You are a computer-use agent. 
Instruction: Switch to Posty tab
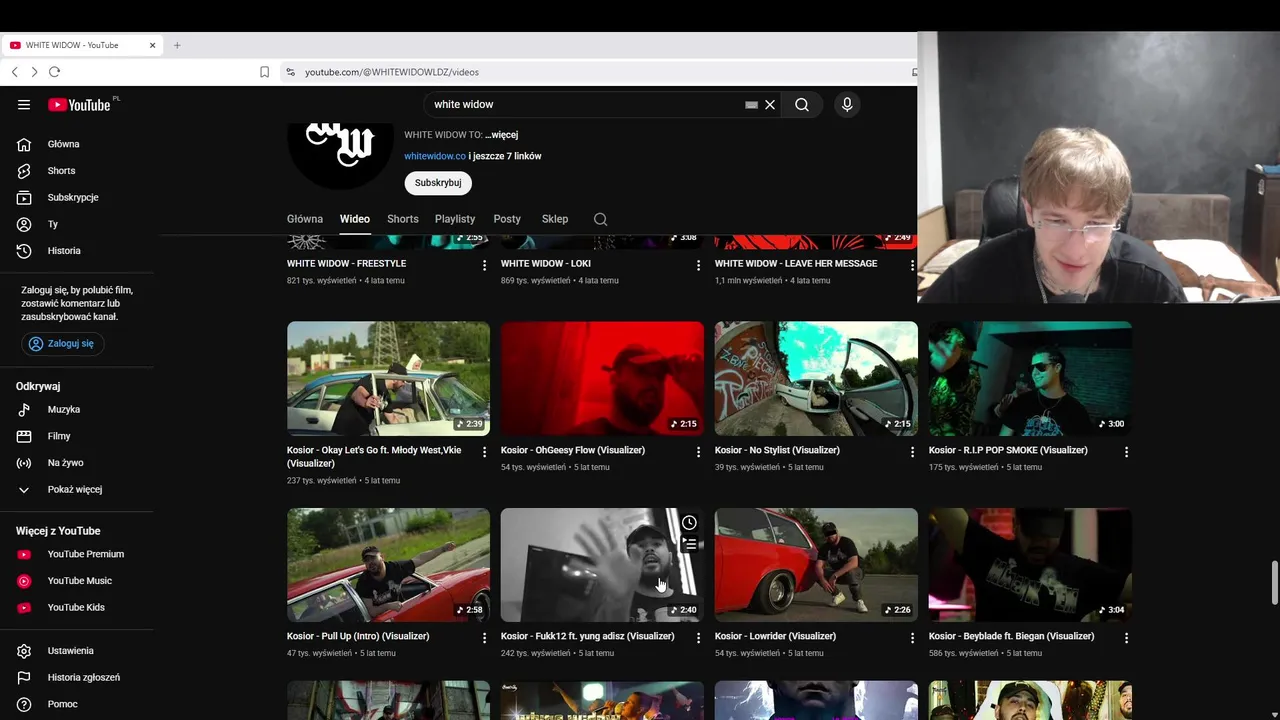click(x=507, y=219)
